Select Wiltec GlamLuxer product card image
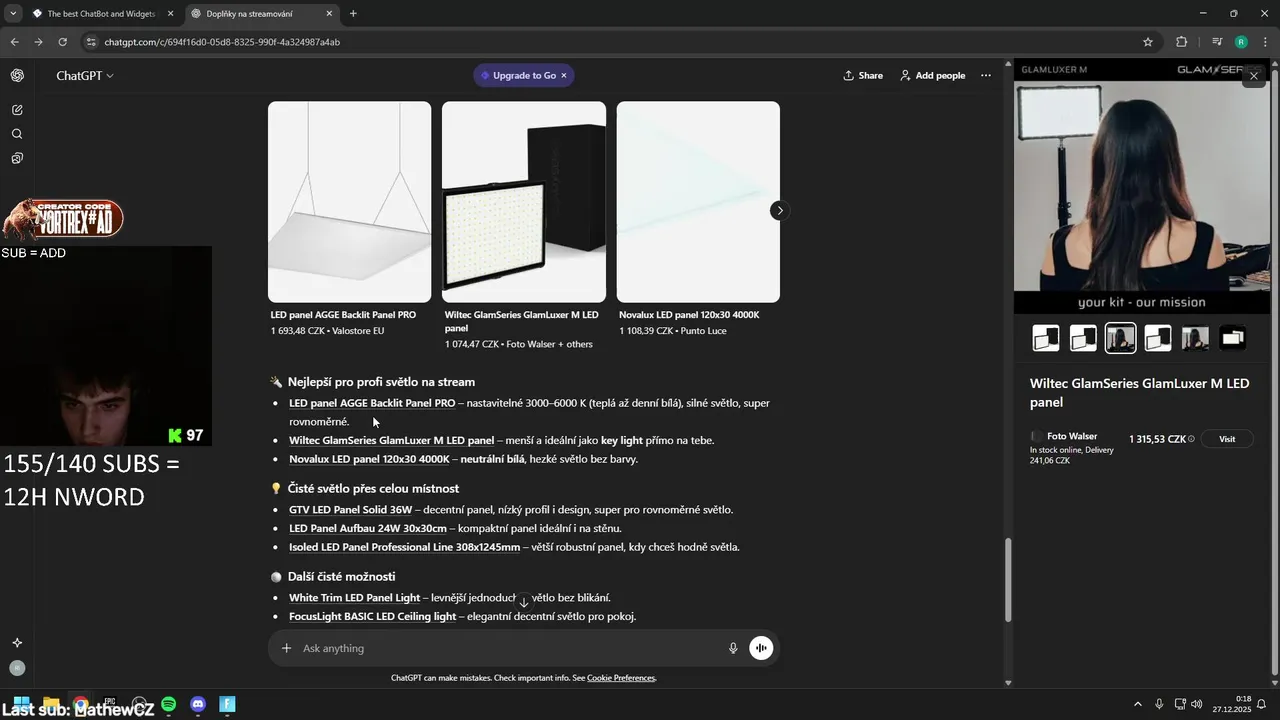The width and height of the screenshot is (1280, 720). tap(524, 202)
